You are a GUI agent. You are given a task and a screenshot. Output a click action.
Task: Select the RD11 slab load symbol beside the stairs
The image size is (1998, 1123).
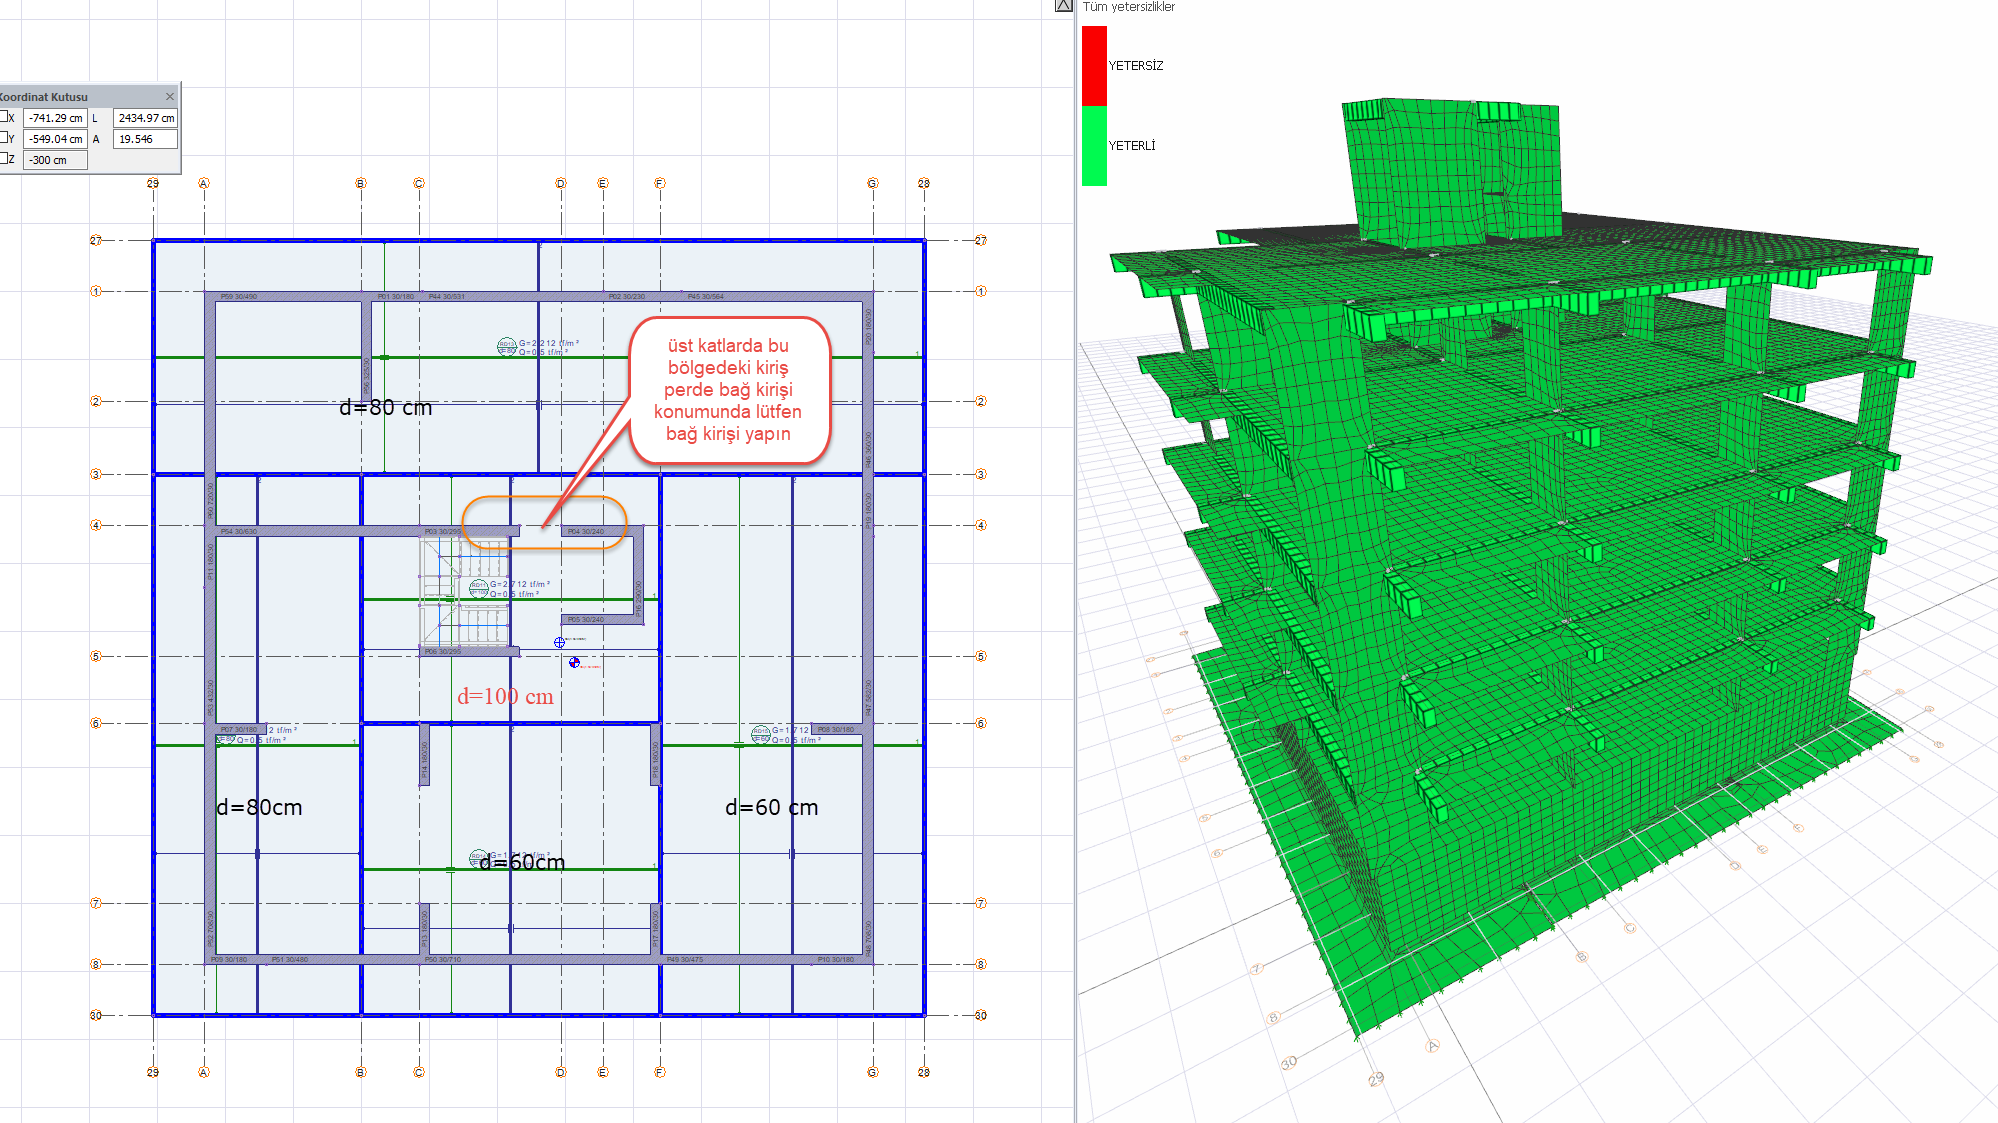(479, 588)
